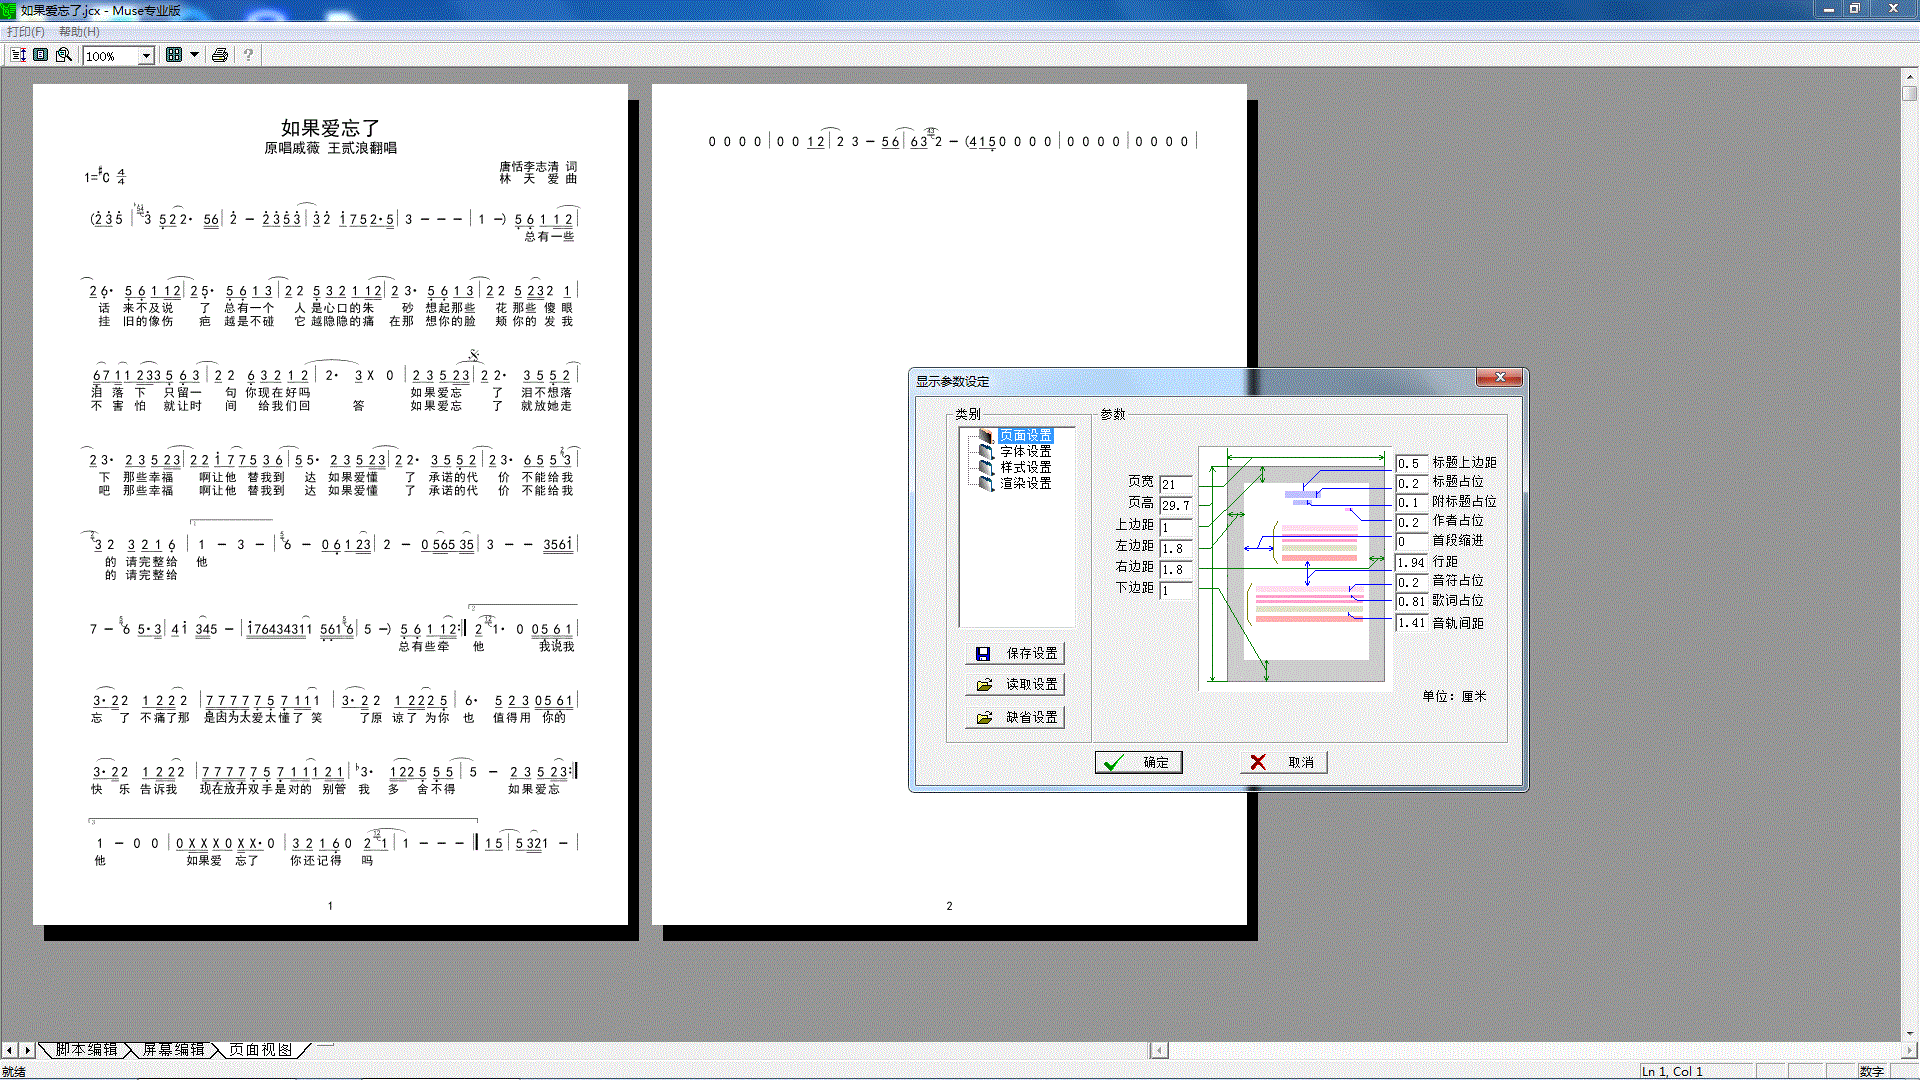
Task: Click the 作者占位 value field
Action: 1411,522
